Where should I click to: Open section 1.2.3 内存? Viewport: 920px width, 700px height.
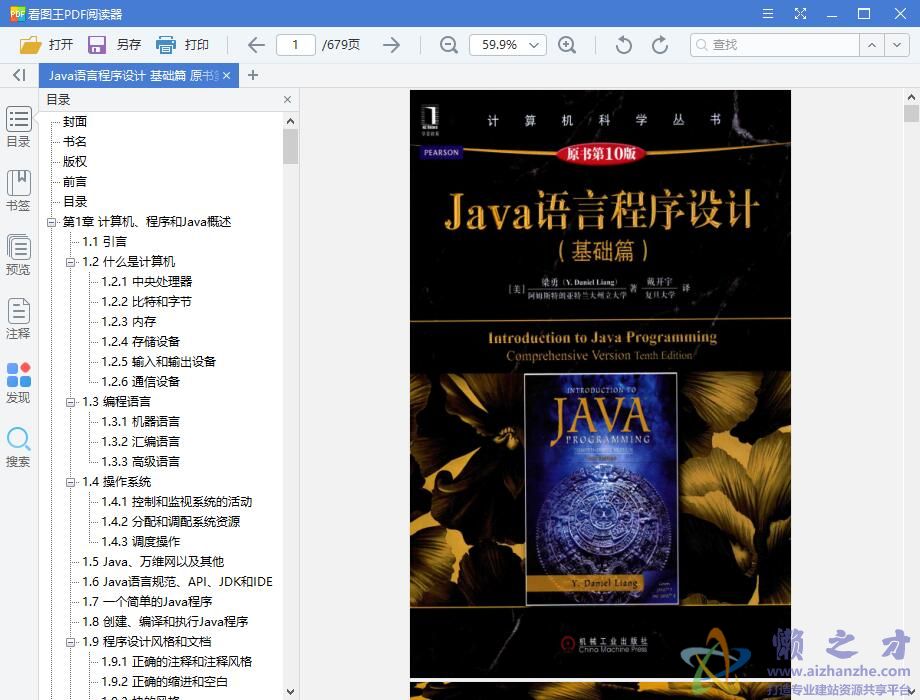pos(128,322)
